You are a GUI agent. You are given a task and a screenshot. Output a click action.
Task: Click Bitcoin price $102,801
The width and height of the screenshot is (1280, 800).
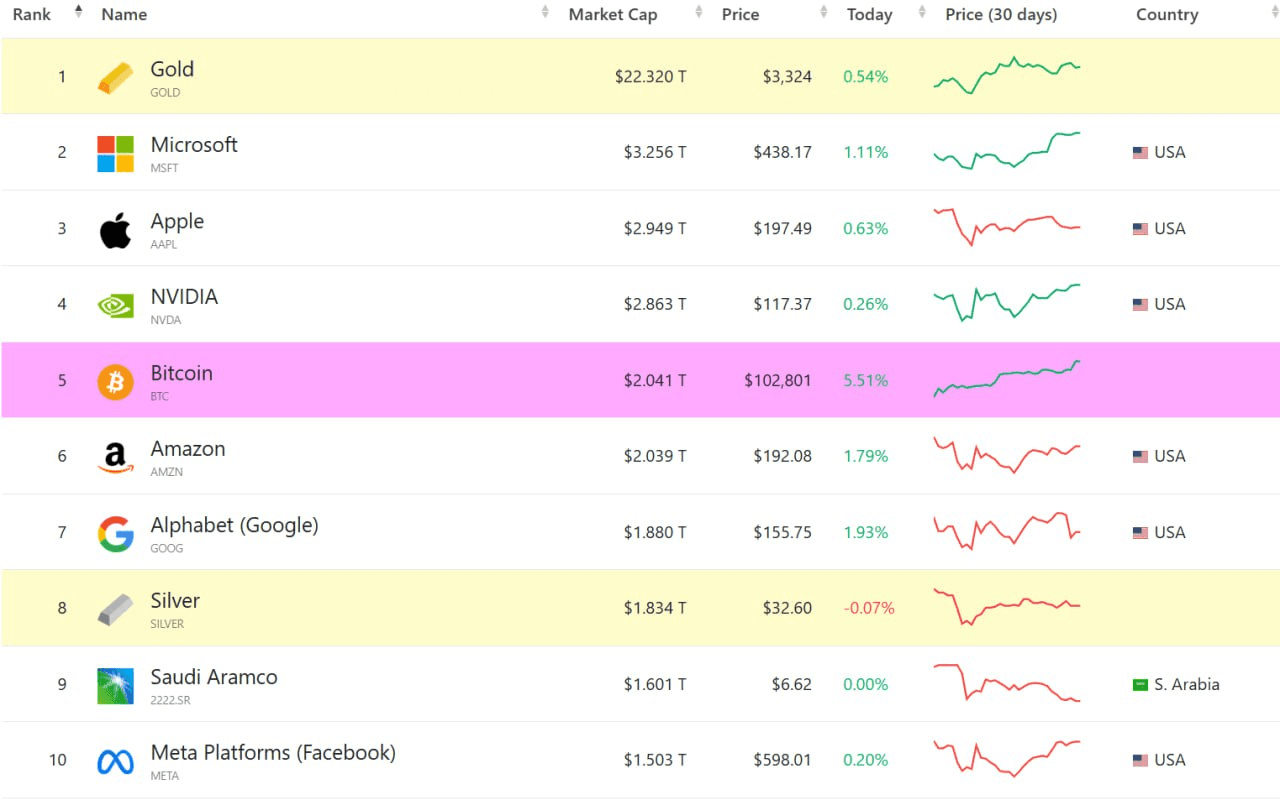point(778,381)
